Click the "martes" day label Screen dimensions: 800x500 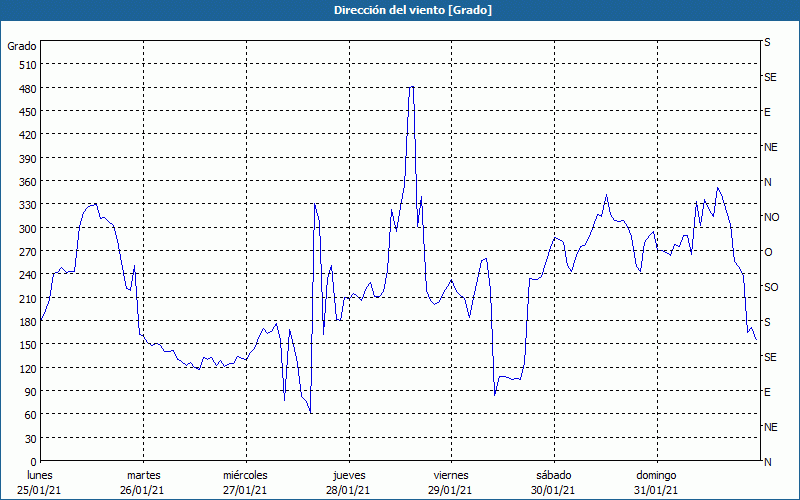point(143,475)
